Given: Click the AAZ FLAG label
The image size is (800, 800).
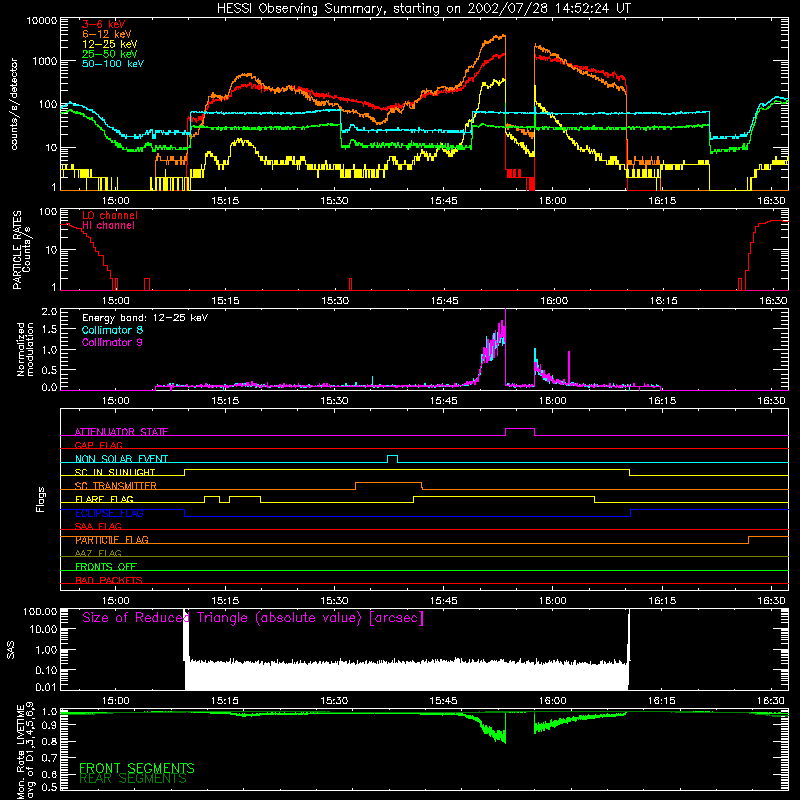Looking at the screenshot, I should [x=98, y=553].
